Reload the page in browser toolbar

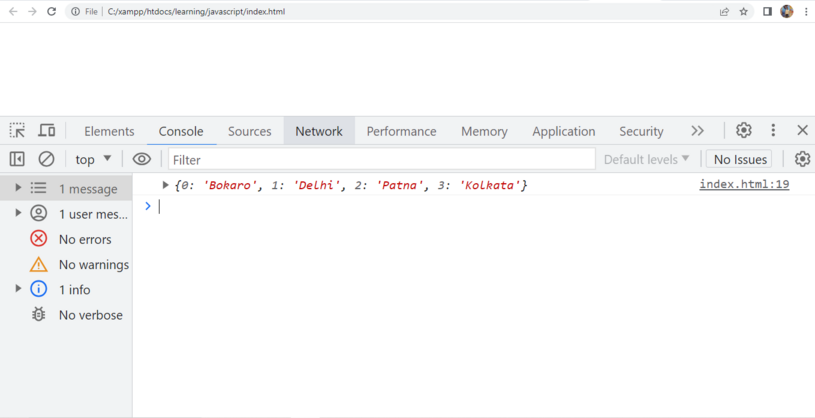click(51, 12)
